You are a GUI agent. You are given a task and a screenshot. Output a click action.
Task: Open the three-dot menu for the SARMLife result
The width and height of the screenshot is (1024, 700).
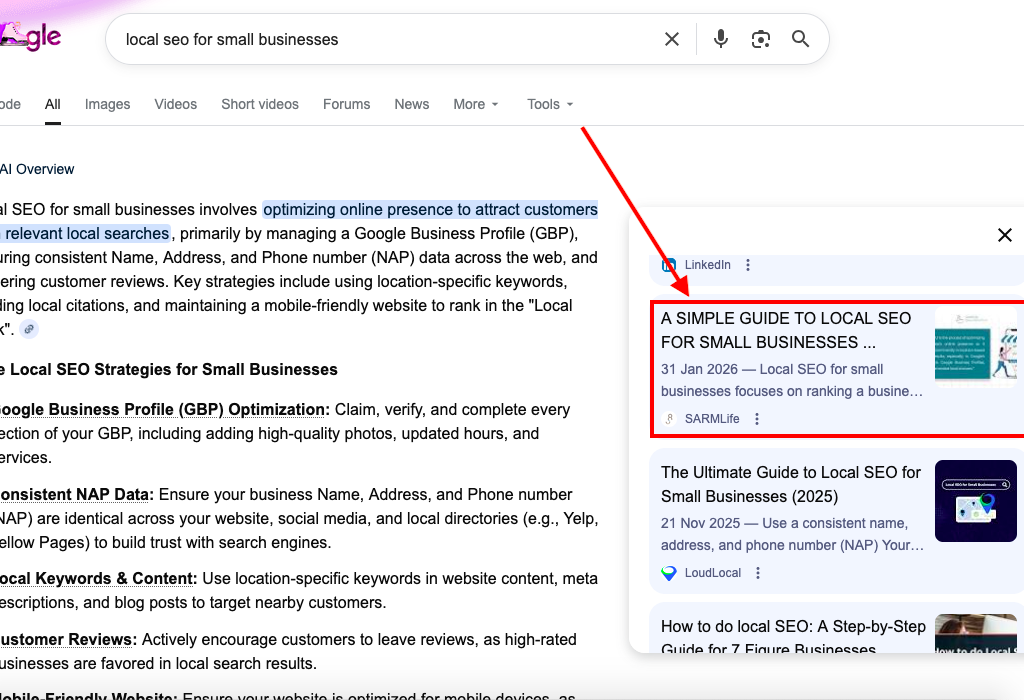(756, 418)
